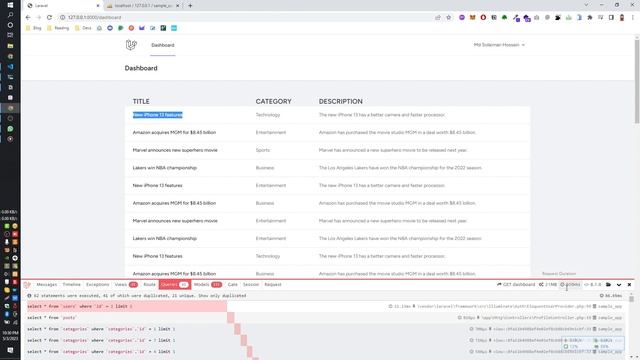Open Windows taskbar search

[x=10, y=15]
